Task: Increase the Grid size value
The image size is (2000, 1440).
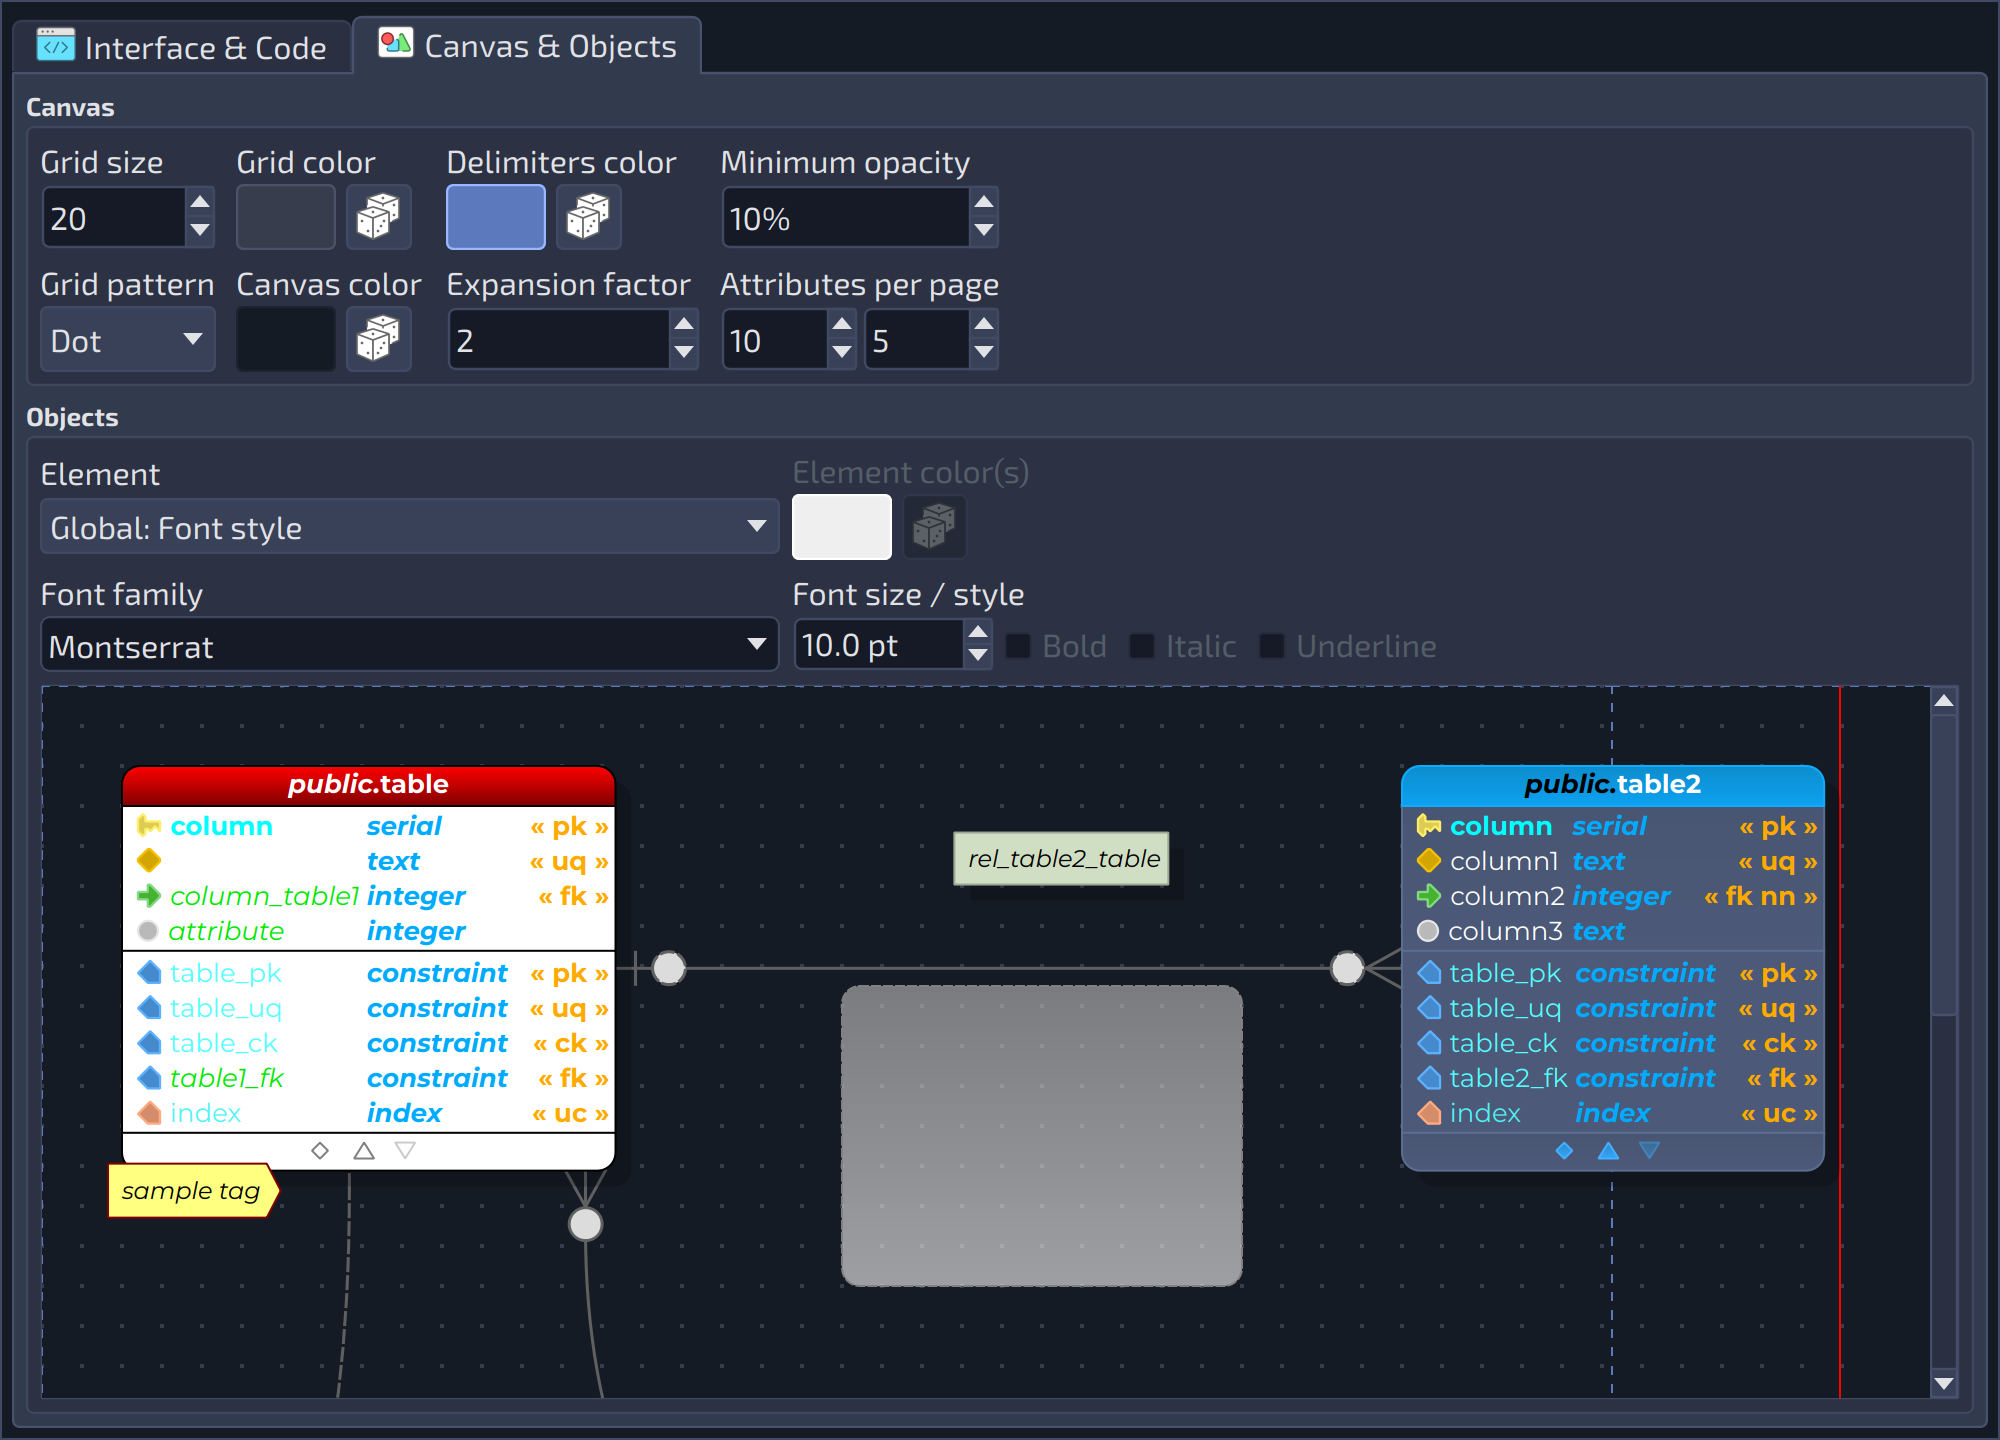Action: pyautogui.click(x=200, y=202)
